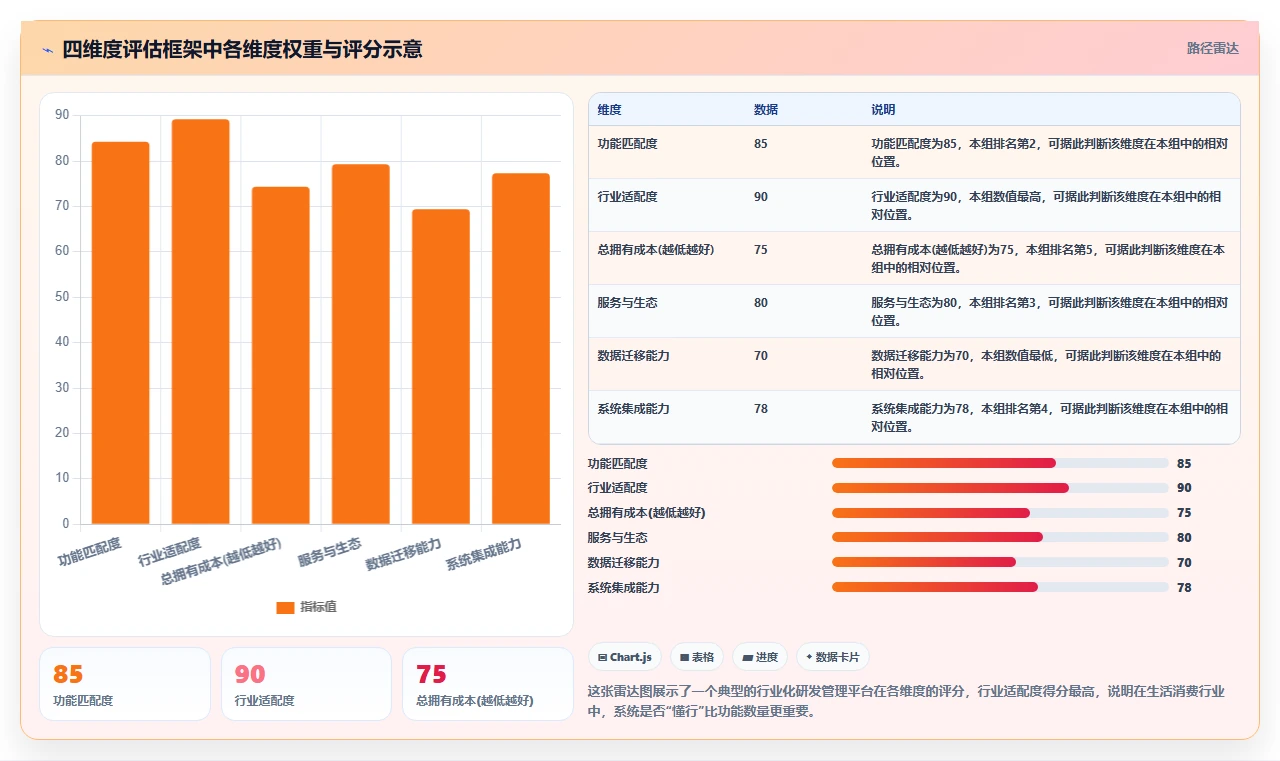Click the value 70 beside the 数据迁移能力 progress bar
This screenshot has width=1280, height=761.
[x=1184, y=563]
